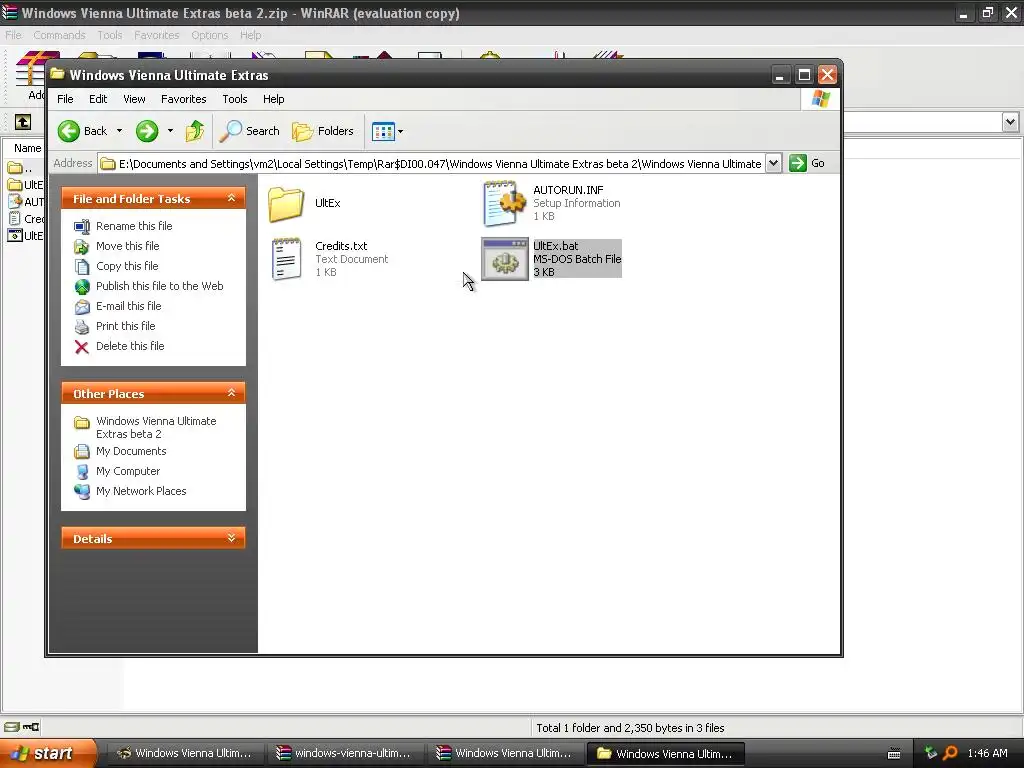Go up one folder level icon
1024x768 pixels.
click(x=195, y=131)
